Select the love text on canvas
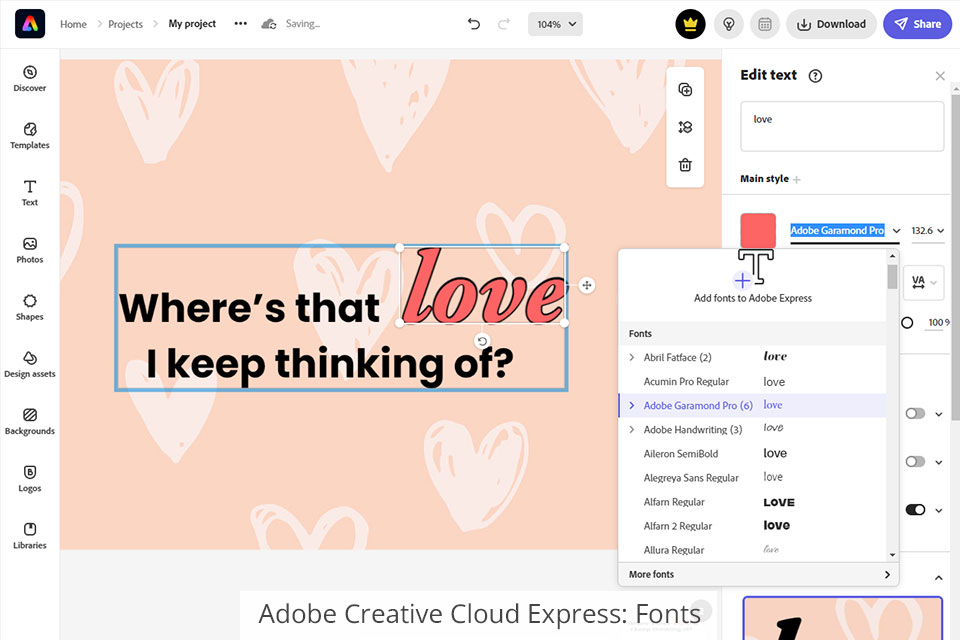960x640 pixels. tap(482, 285)
